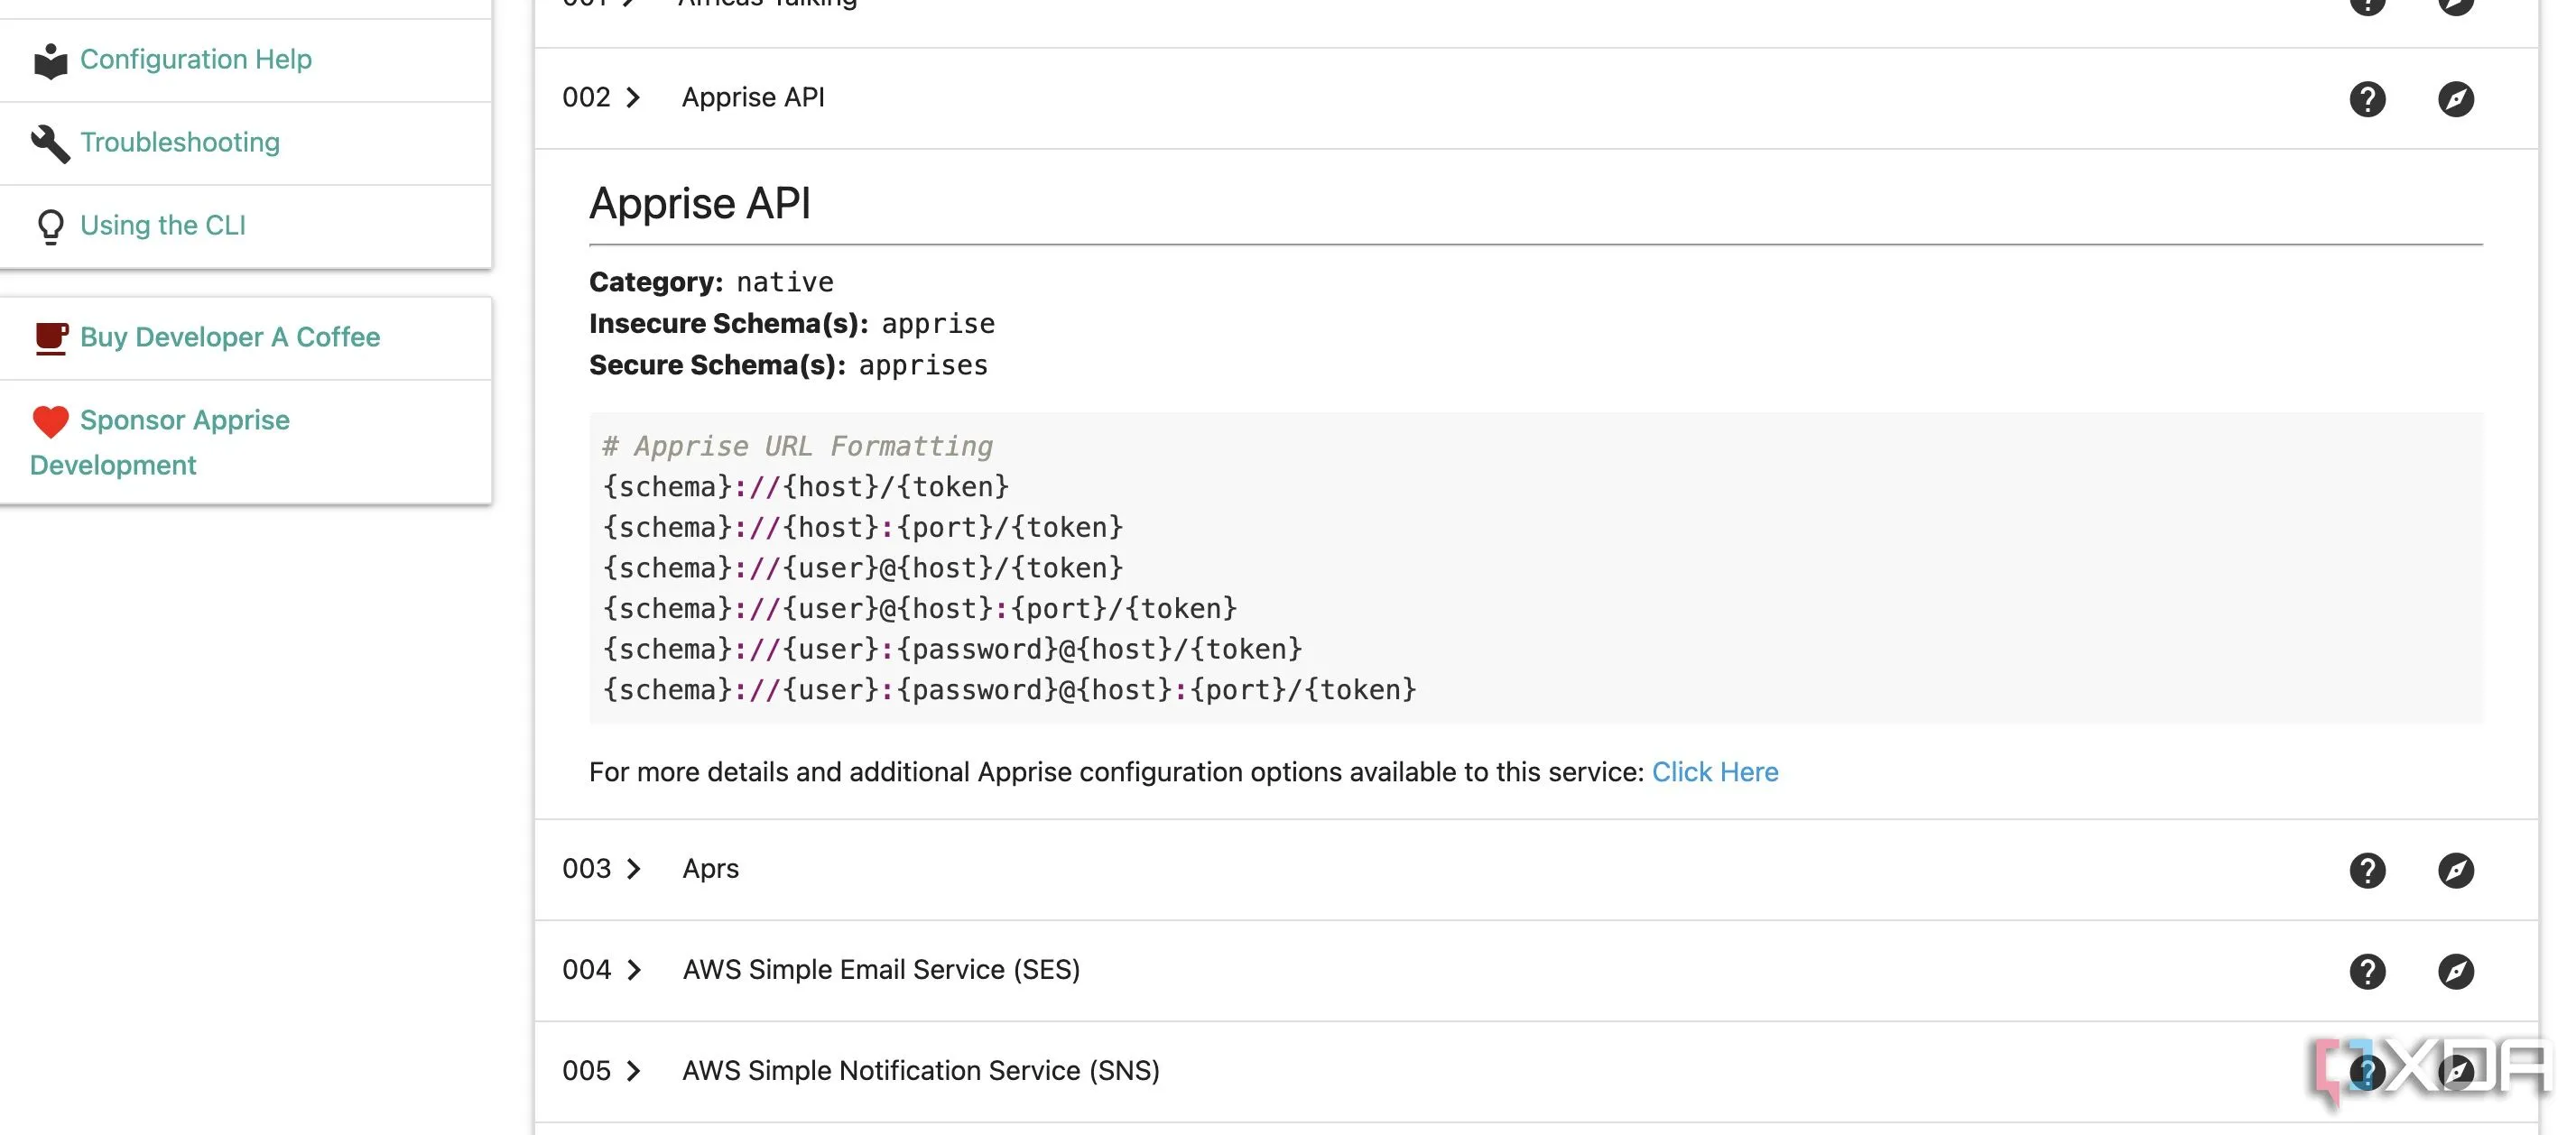Click the AWS Simple Notification Service (SNS) title

point(920,1071)
